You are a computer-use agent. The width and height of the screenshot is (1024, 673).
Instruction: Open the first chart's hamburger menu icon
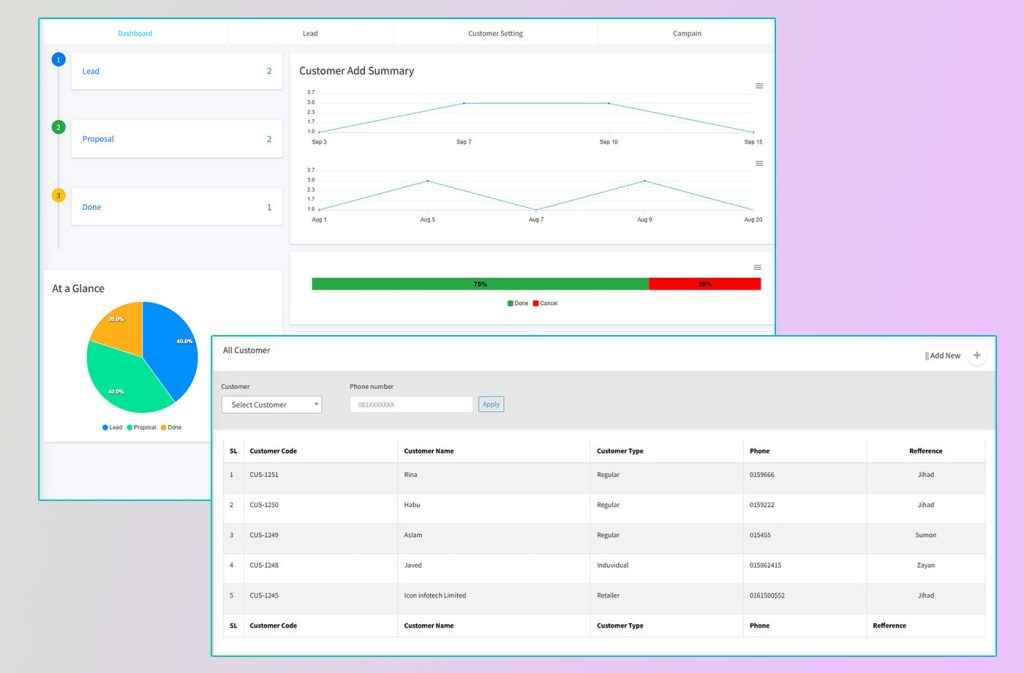pos(759,86)
